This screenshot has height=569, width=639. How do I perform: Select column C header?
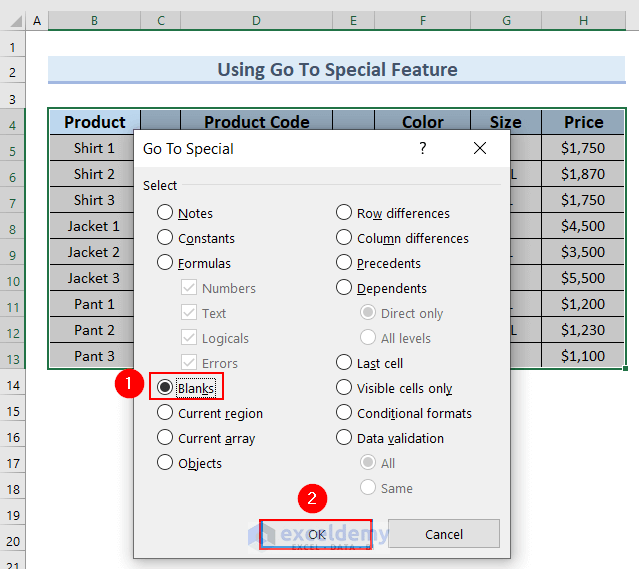[x=161, y=20]
